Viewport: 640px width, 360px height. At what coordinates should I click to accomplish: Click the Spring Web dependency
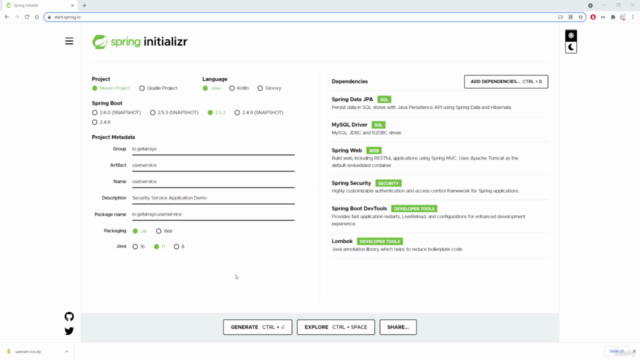pyautogui.click(x=440, y=158)
